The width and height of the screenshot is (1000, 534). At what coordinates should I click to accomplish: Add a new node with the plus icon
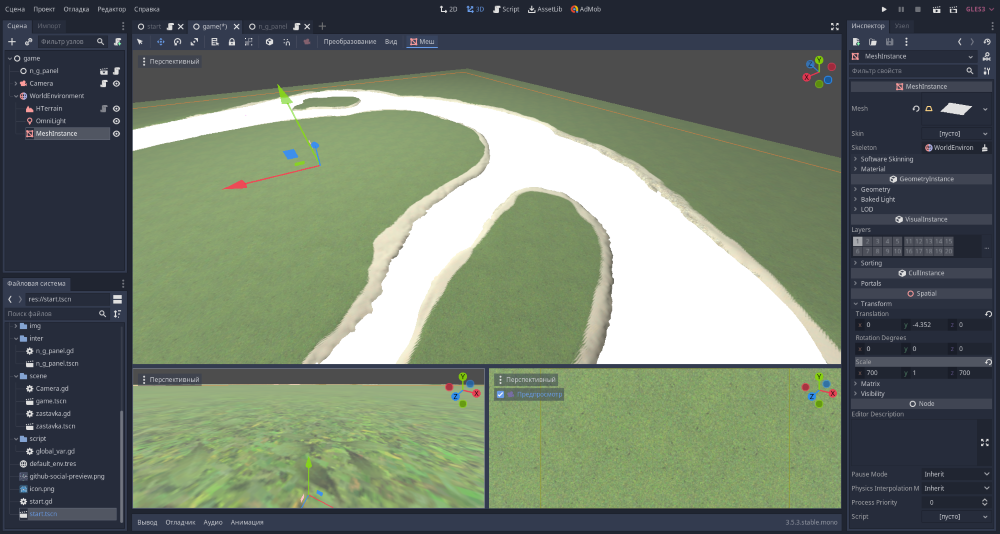12,42
